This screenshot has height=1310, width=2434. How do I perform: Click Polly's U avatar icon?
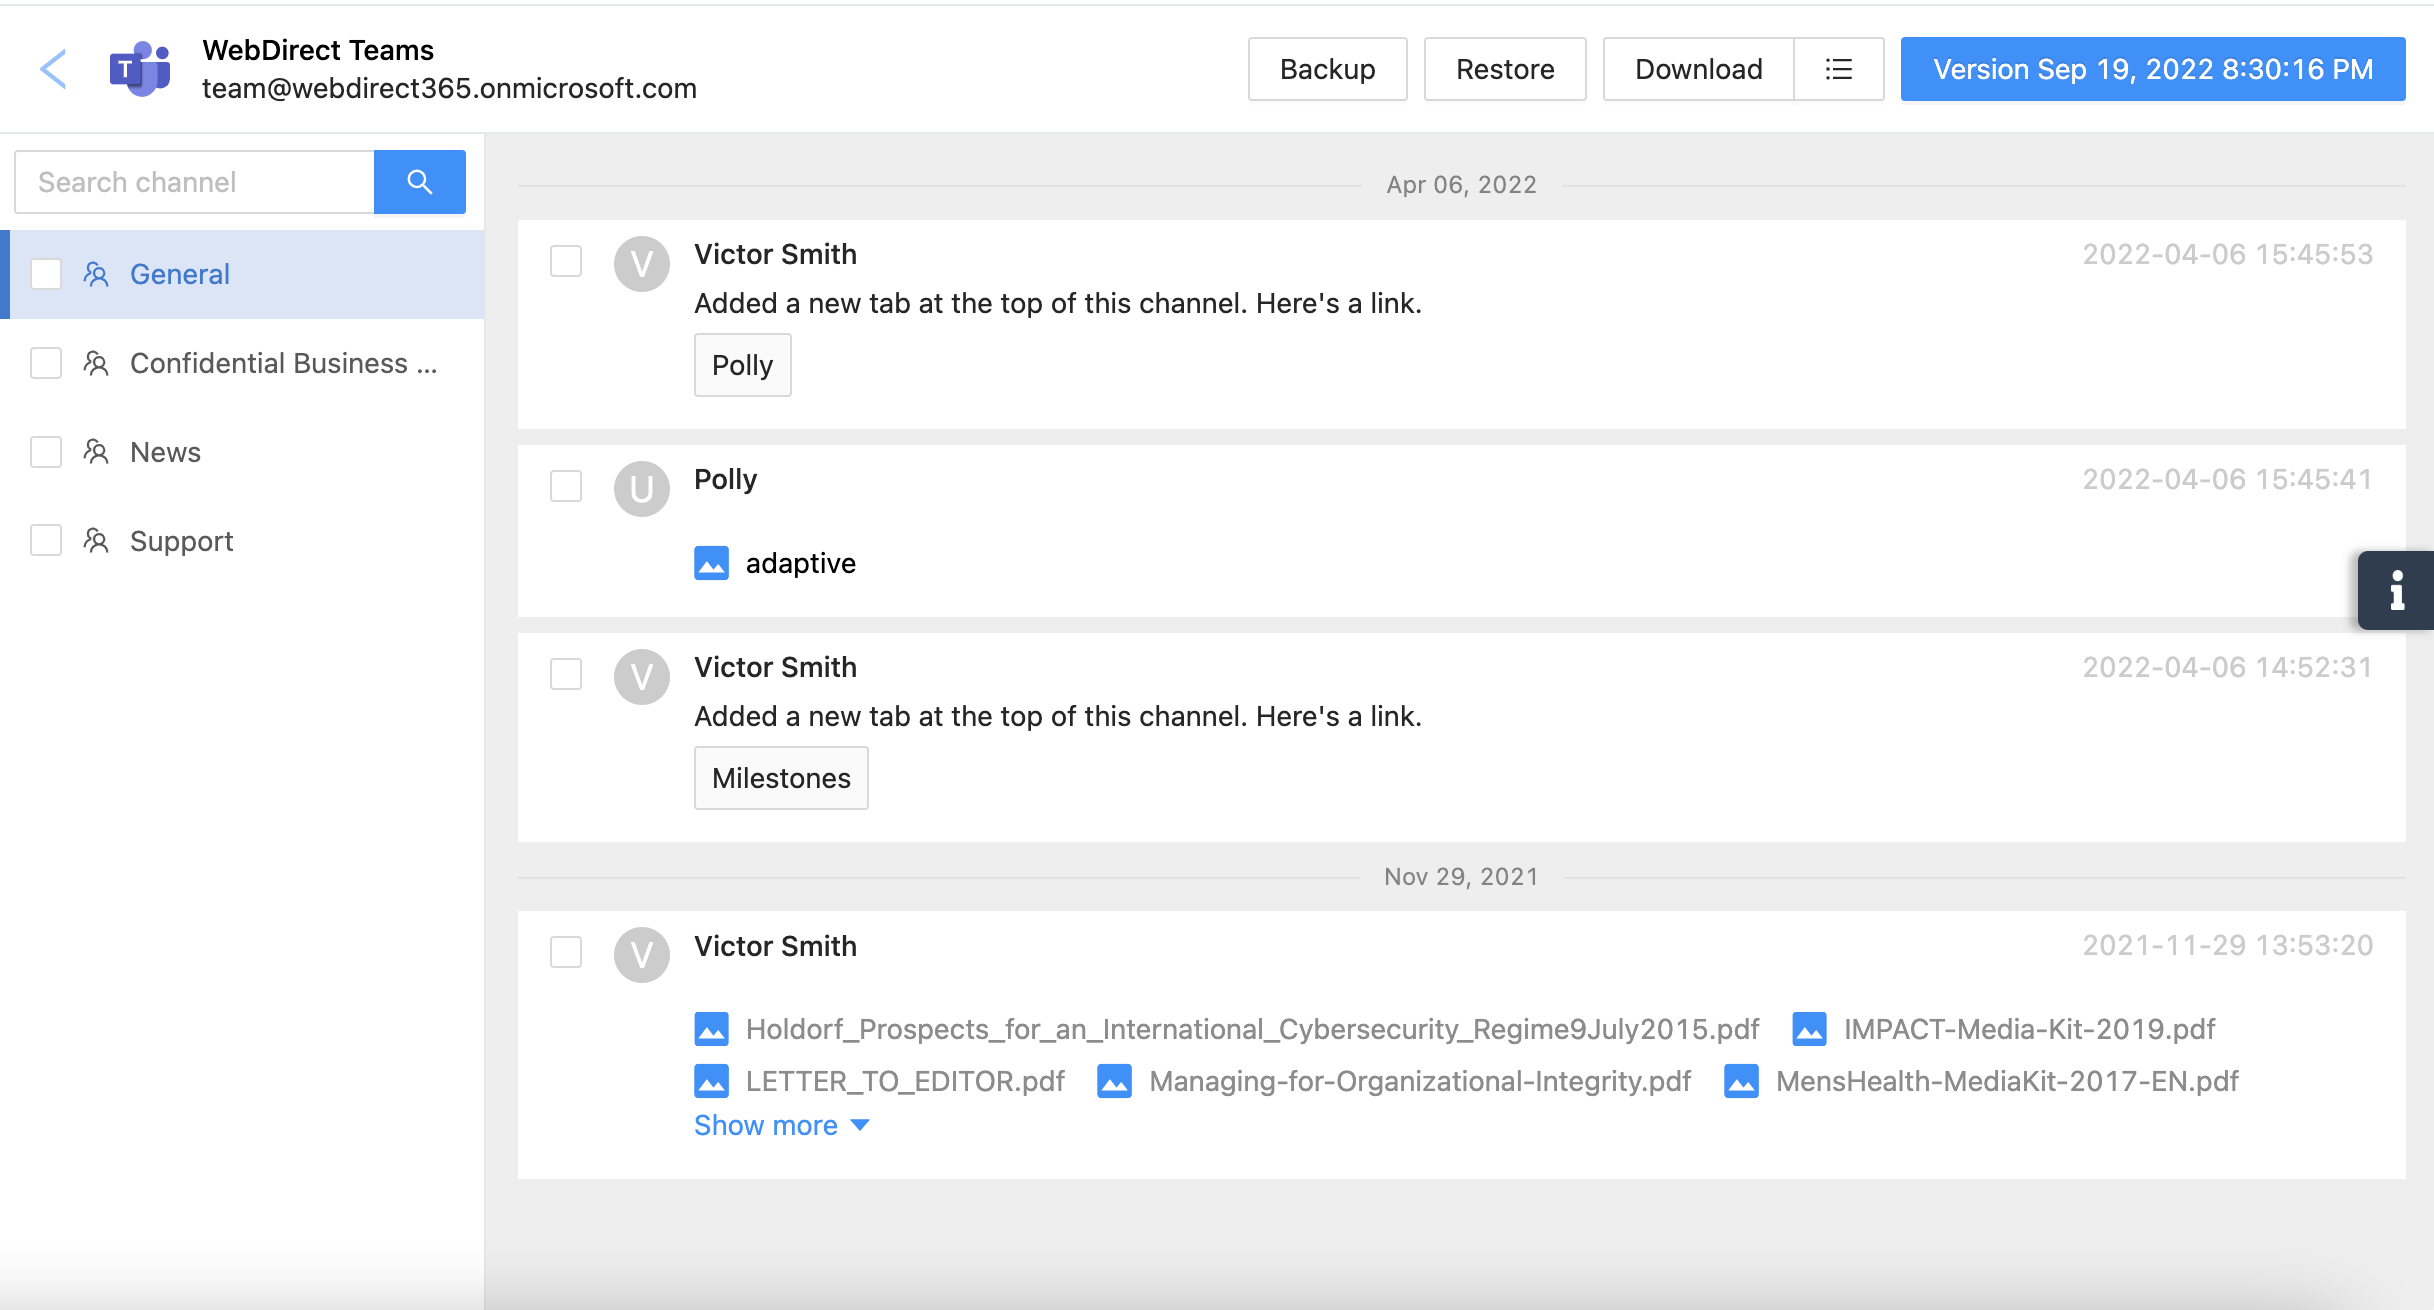(641, 489)
